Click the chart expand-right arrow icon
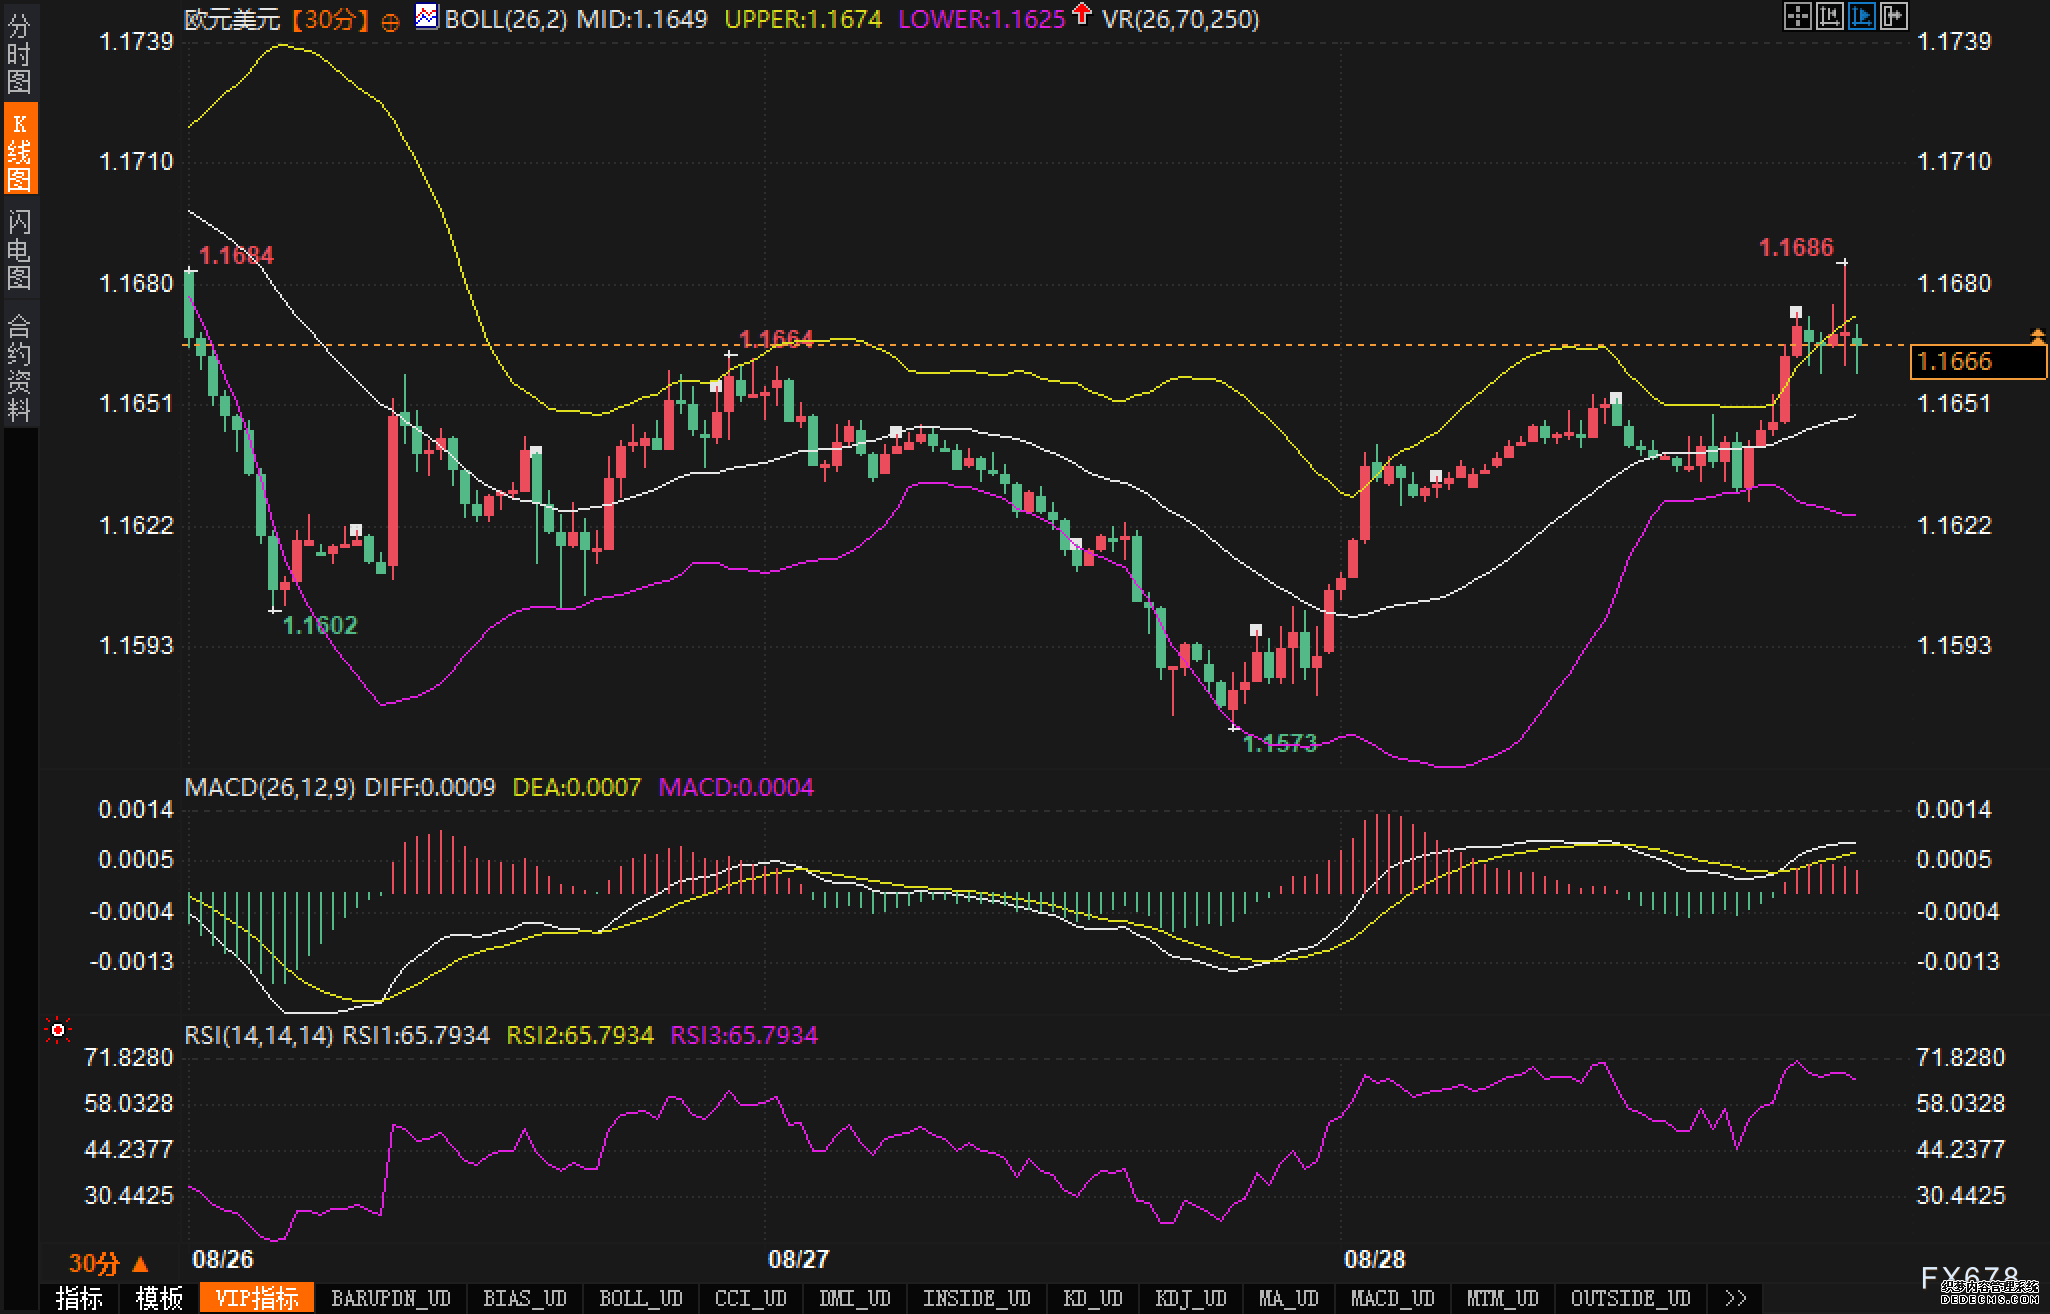 [1893, 16]
